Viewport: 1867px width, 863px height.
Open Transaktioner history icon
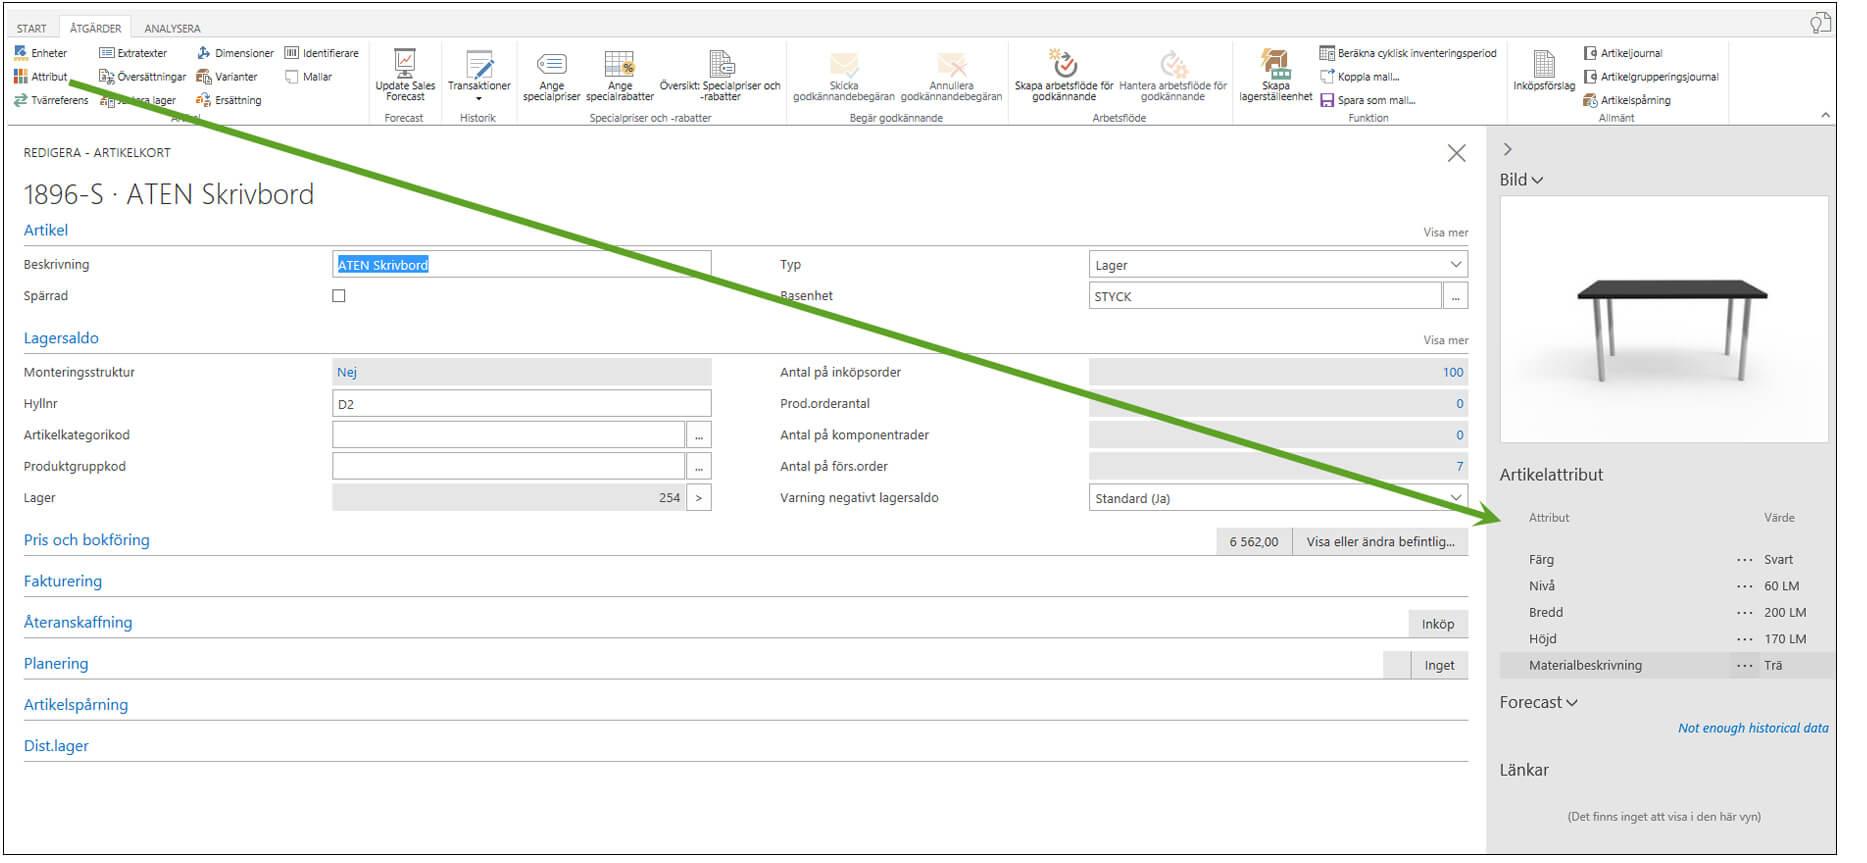point(479,66)
